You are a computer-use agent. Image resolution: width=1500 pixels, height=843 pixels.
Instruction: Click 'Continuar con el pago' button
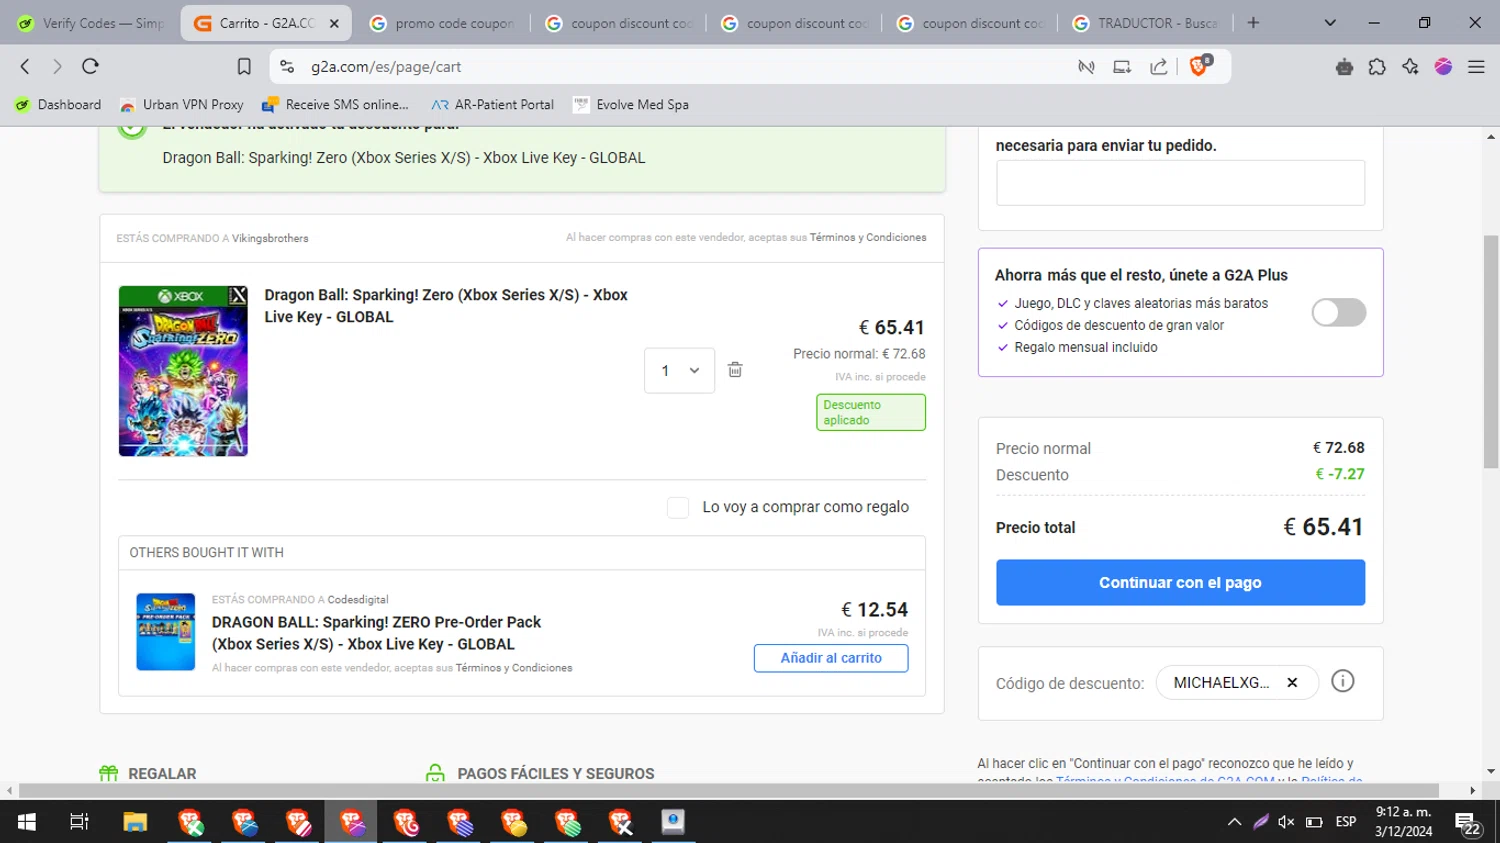[1180, 582]
